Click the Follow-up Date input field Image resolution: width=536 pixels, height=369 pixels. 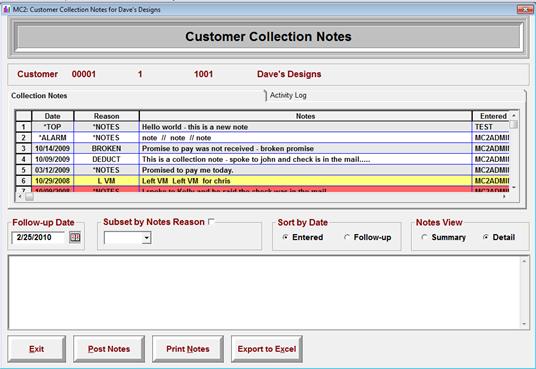39,237
